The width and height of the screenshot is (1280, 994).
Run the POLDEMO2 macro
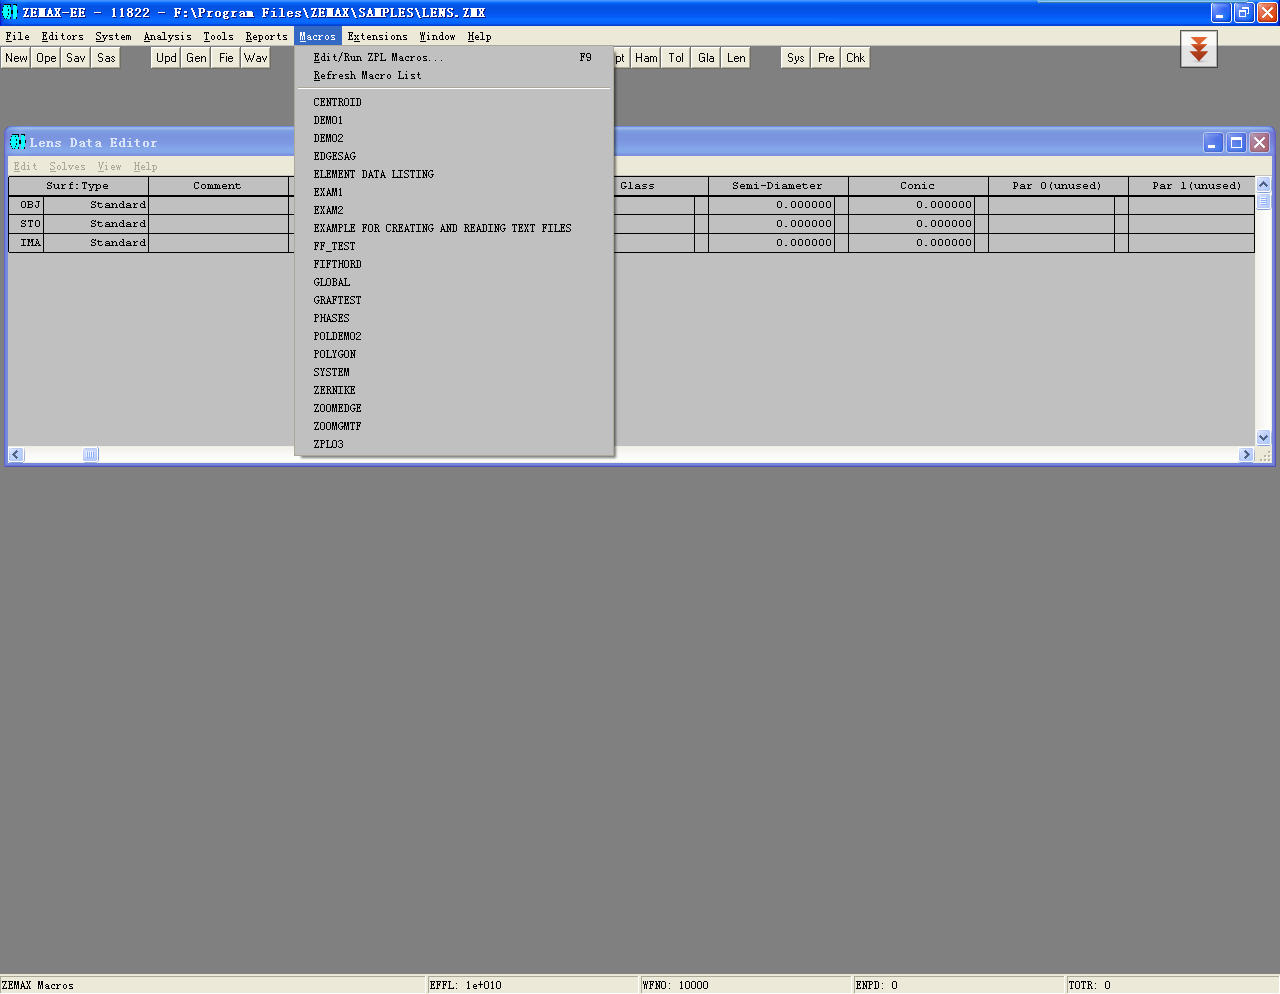pyautogui.click(x=454, y=336)
